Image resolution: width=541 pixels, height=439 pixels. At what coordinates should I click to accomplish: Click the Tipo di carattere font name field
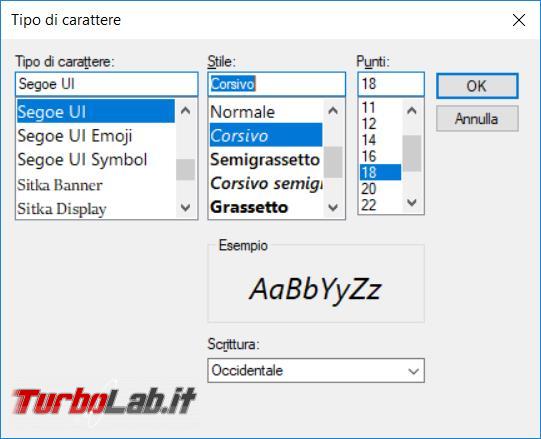(x=107, y=84)
